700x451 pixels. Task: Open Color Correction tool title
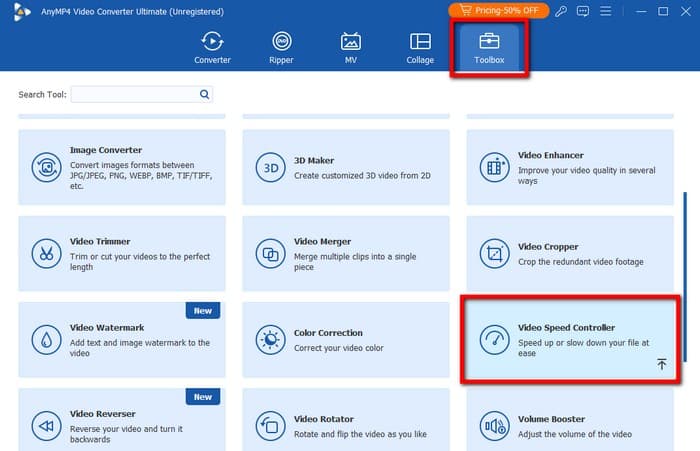(328, 333)
